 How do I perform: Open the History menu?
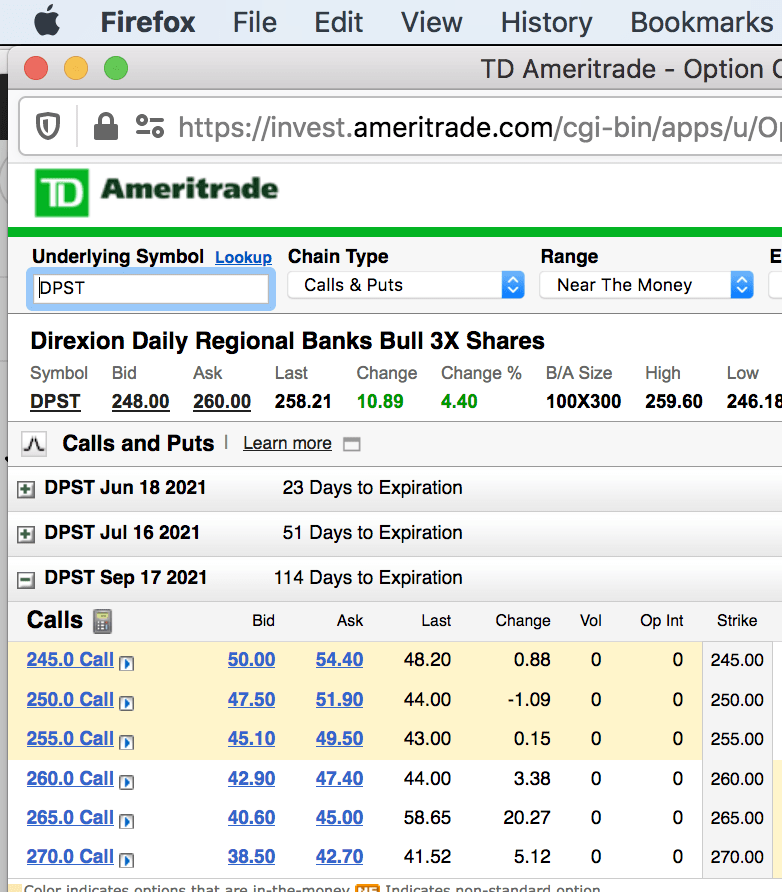[x=547, y=22]
